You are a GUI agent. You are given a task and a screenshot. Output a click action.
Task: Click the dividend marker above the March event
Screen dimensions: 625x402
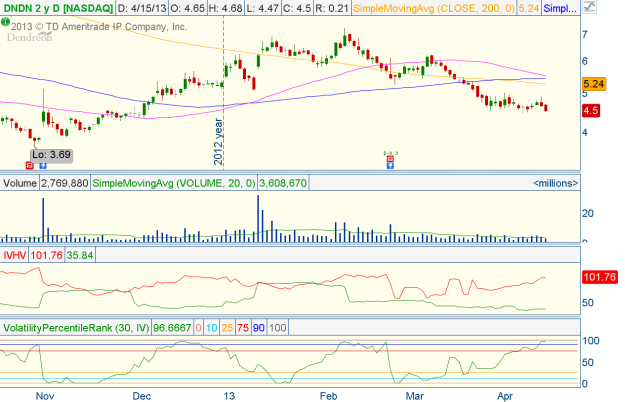coord(393,154)
